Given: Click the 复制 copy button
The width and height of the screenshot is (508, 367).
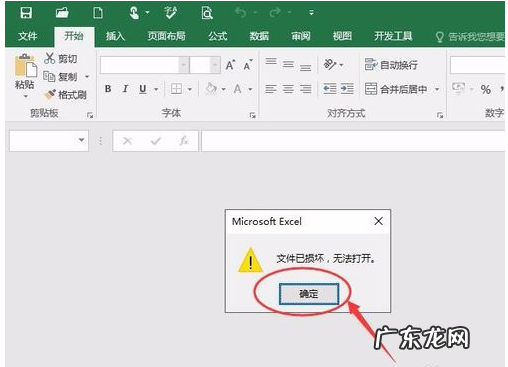Looking at the screenshot, I should coord(60,77).
